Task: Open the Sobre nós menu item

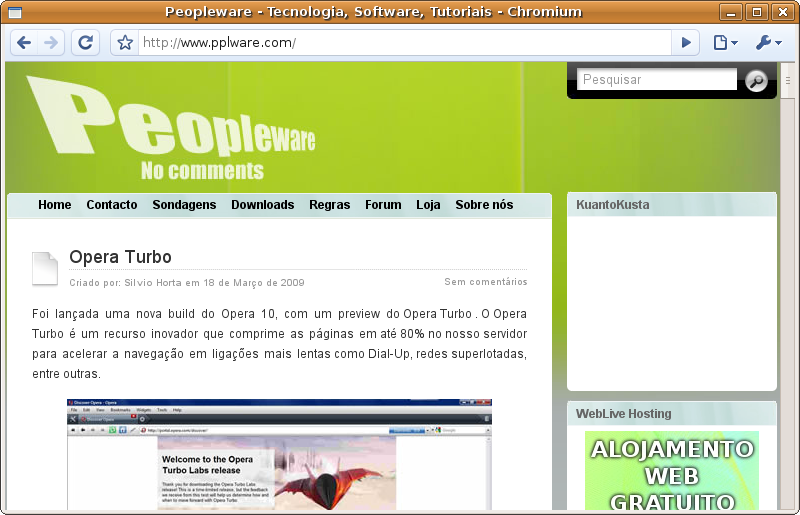Action: click(x=484, y=205)
